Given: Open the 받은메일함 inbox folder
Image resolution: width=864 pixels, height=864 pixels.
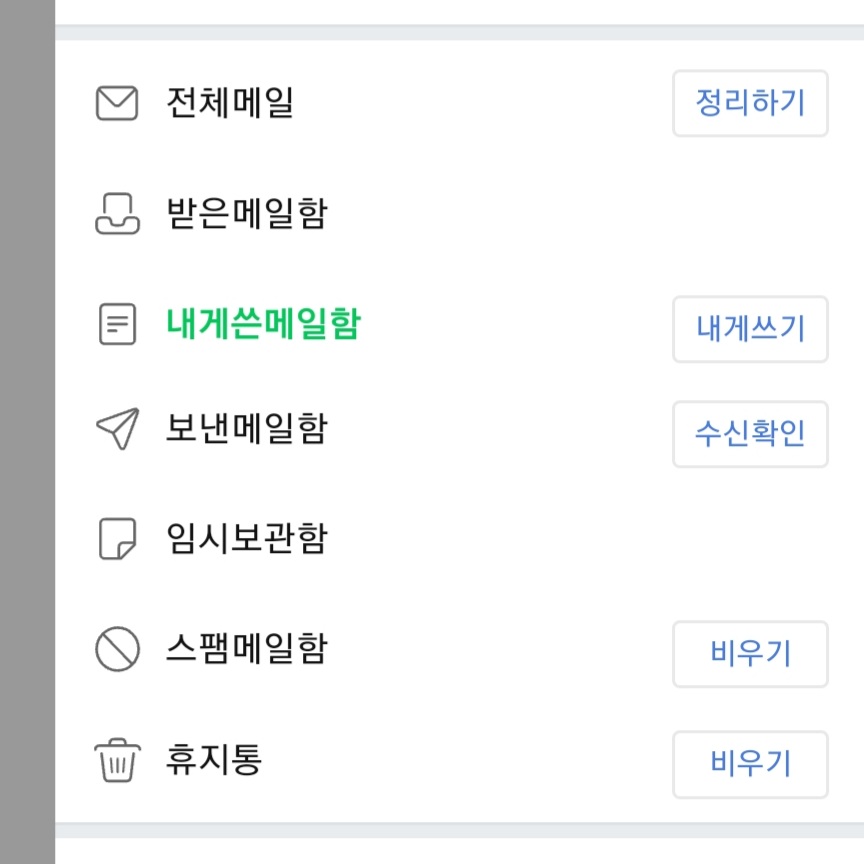Looking at the screenshot, I should click(246, 213).
